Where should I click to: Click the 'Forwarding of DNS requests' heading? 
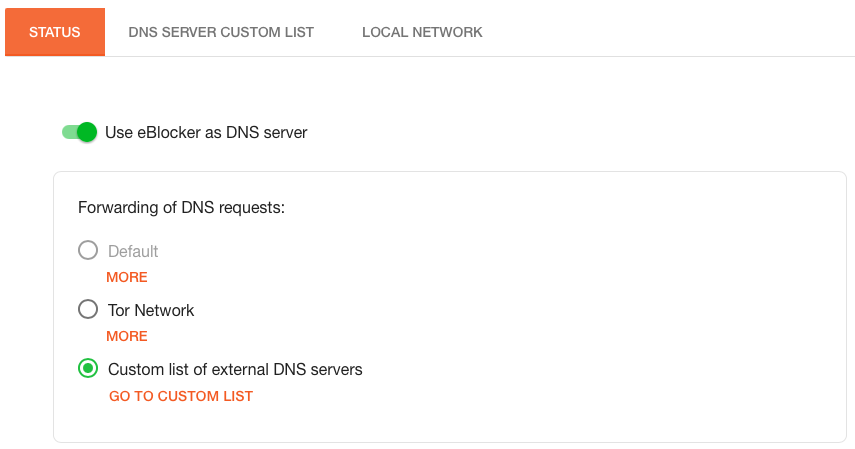(182, 208)
